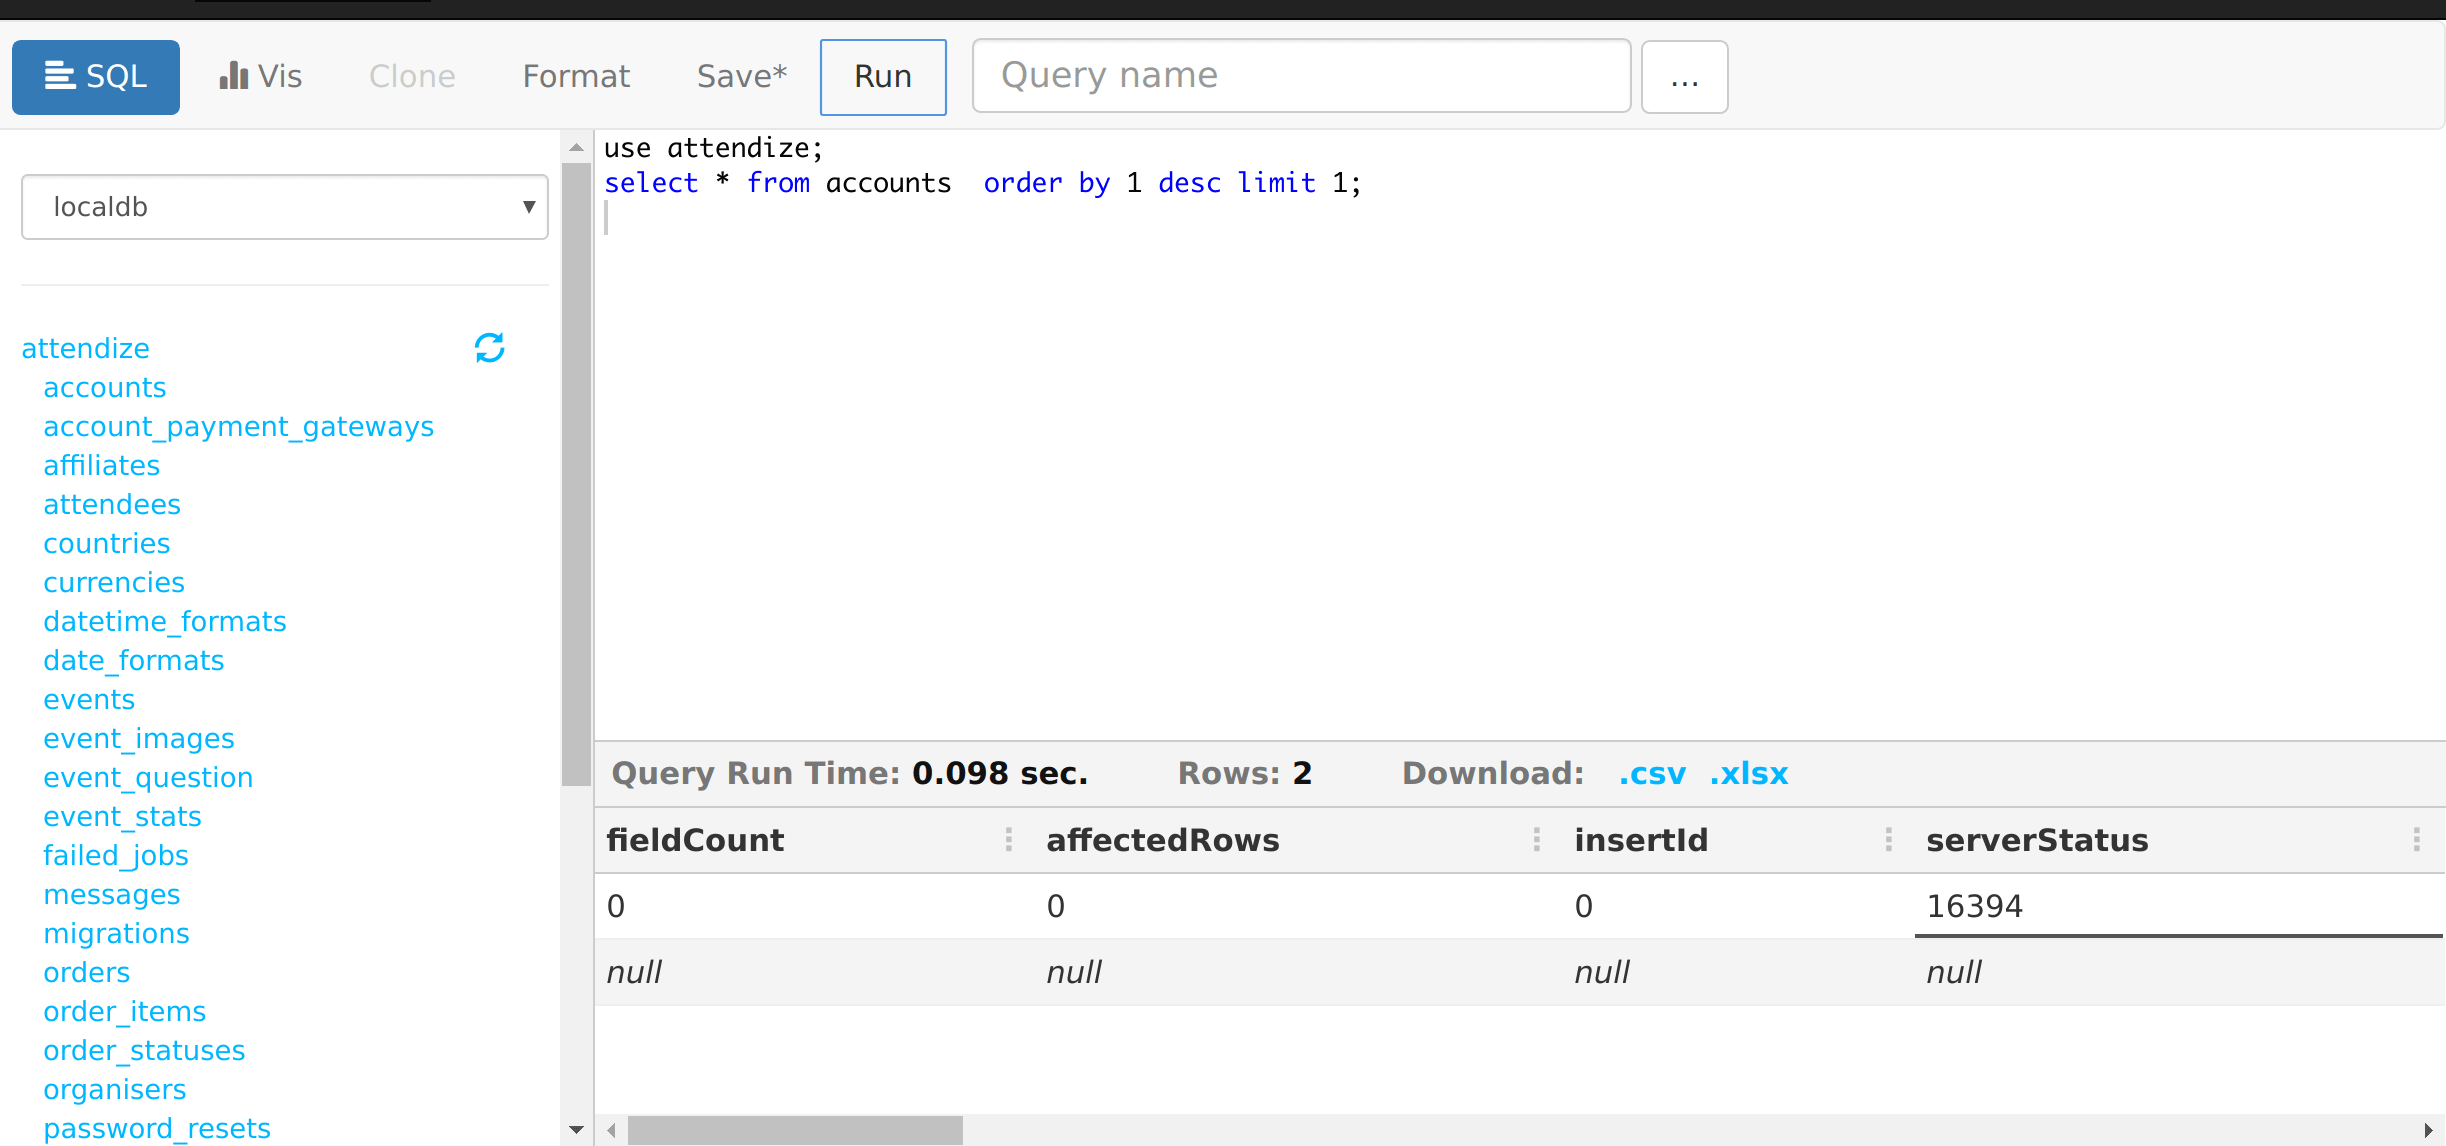Click the sidebar scroll-up arrow
The image size is (2446, 1146).
576,148
